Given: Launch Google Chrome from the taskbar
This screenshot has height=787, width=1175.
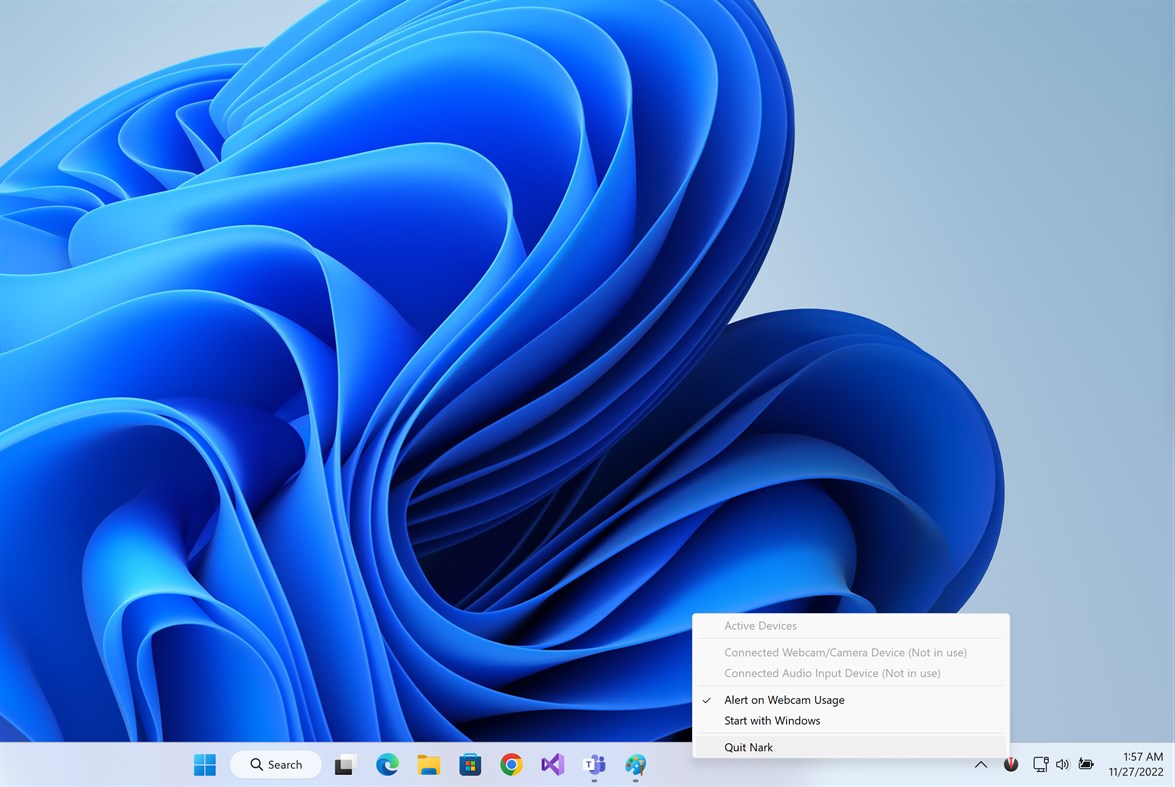Looking at the screenshot, I should [x=511, y=765].
